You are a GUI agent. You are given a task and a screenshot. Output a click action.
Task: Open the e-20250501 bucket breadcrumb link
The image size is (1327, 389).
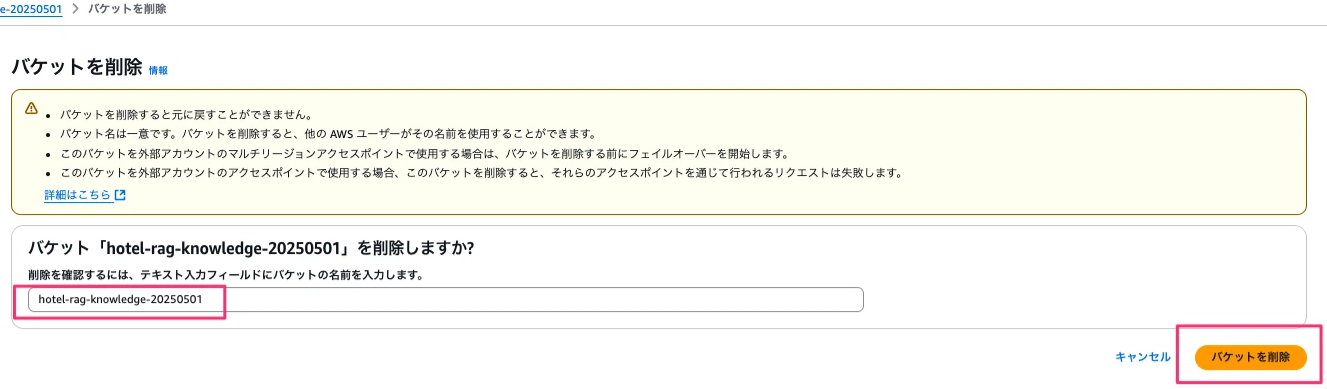(31, 9)
